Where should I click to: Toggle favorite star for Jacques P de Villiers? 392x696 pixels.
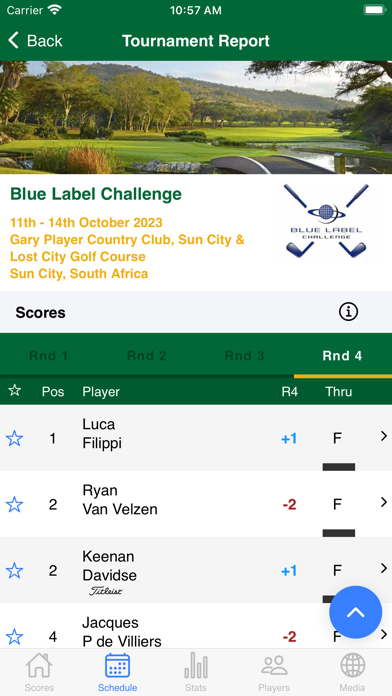pyautogui.click(x=14, y=637)
